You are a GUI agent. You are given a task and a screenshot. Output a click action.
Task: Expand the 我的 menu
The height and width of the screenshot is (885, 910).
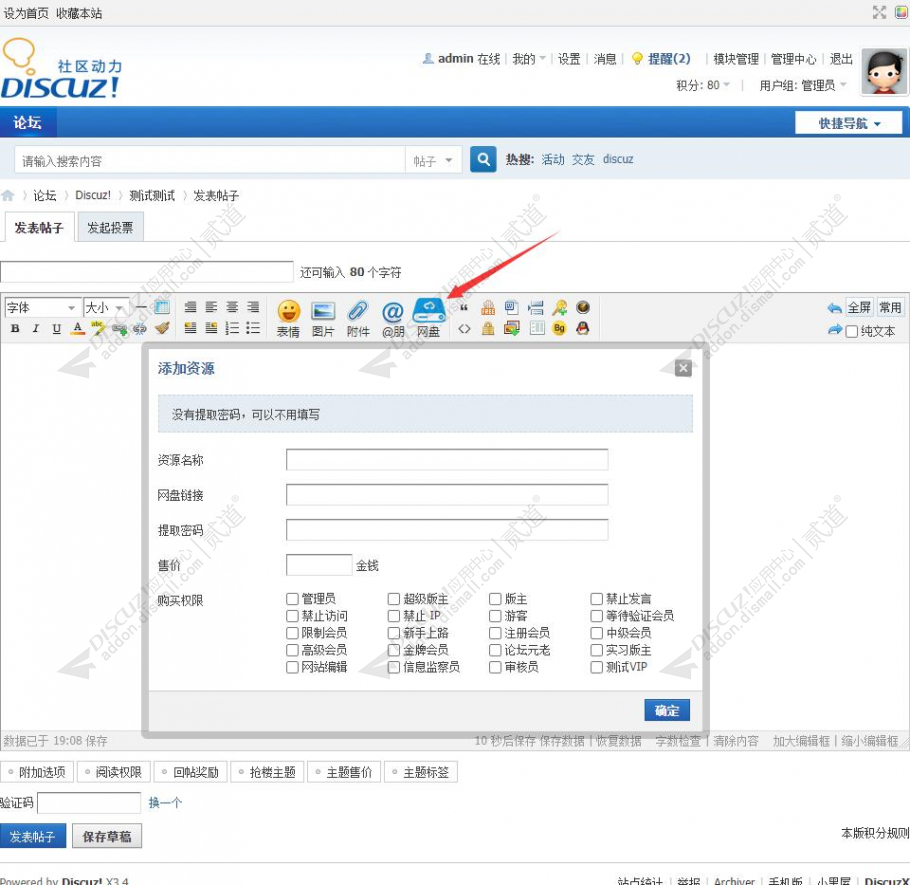(529, 59)
